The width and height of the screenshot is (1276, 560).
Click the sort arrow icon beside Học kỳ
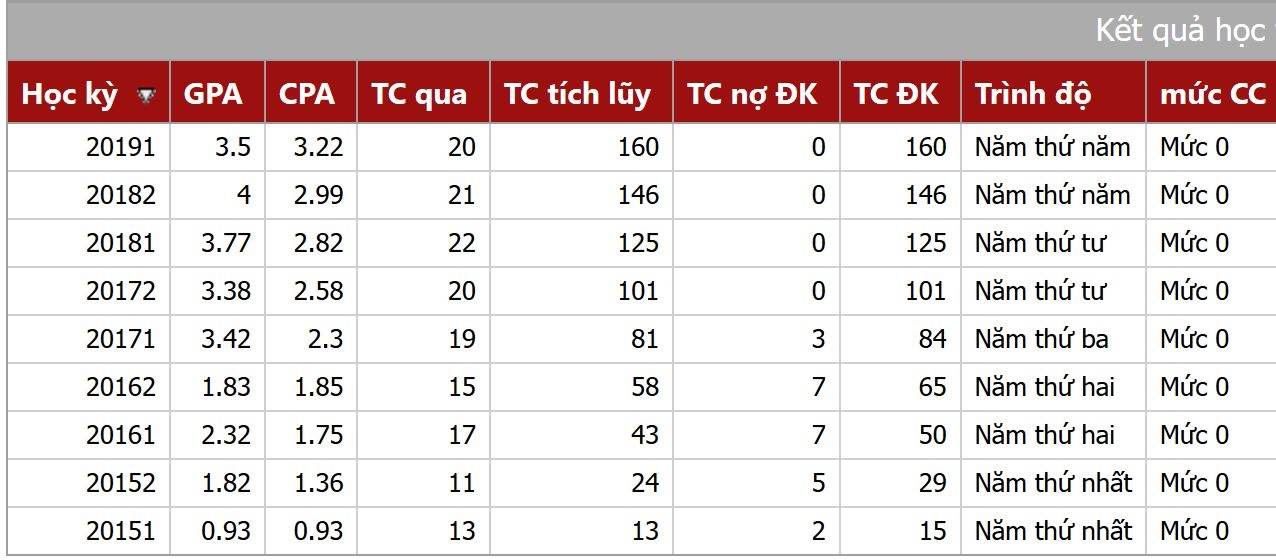147,95
